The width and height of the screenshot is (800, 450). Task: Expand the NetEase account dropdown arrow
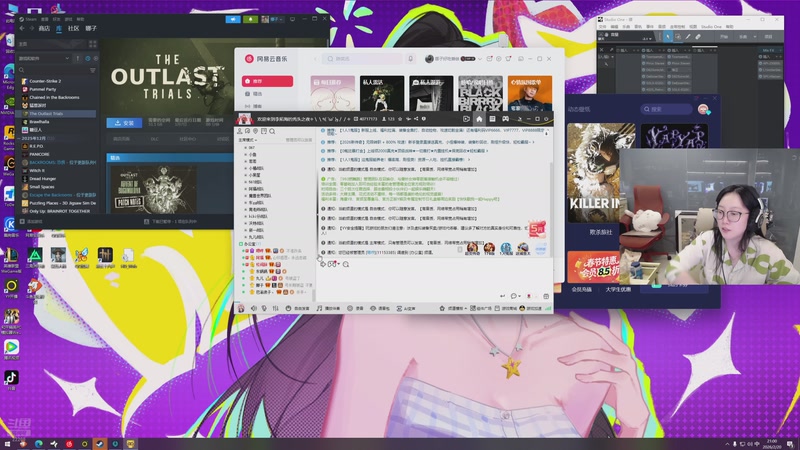point(480,59)
